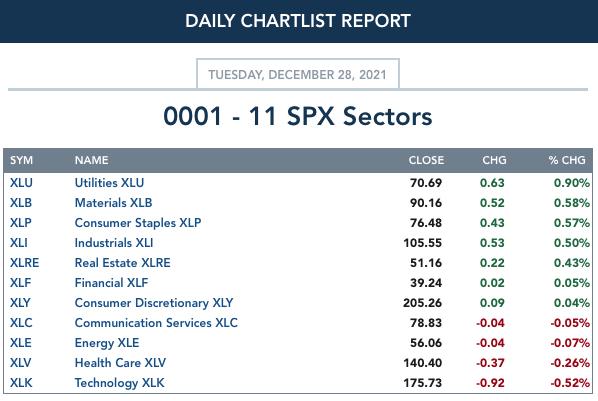Open the Technology XLK link
This screenshot has height=401, width=598.
119,383
